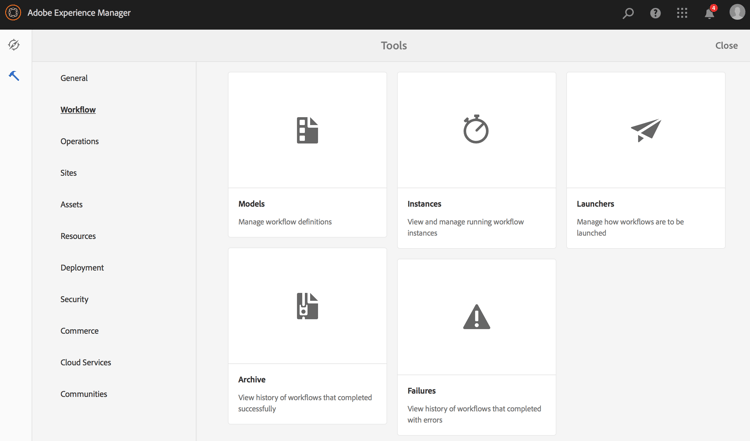This screenshot has height=441, width=750.
Task: Open the user profile avatar
Action: click(x=737, y=12)
